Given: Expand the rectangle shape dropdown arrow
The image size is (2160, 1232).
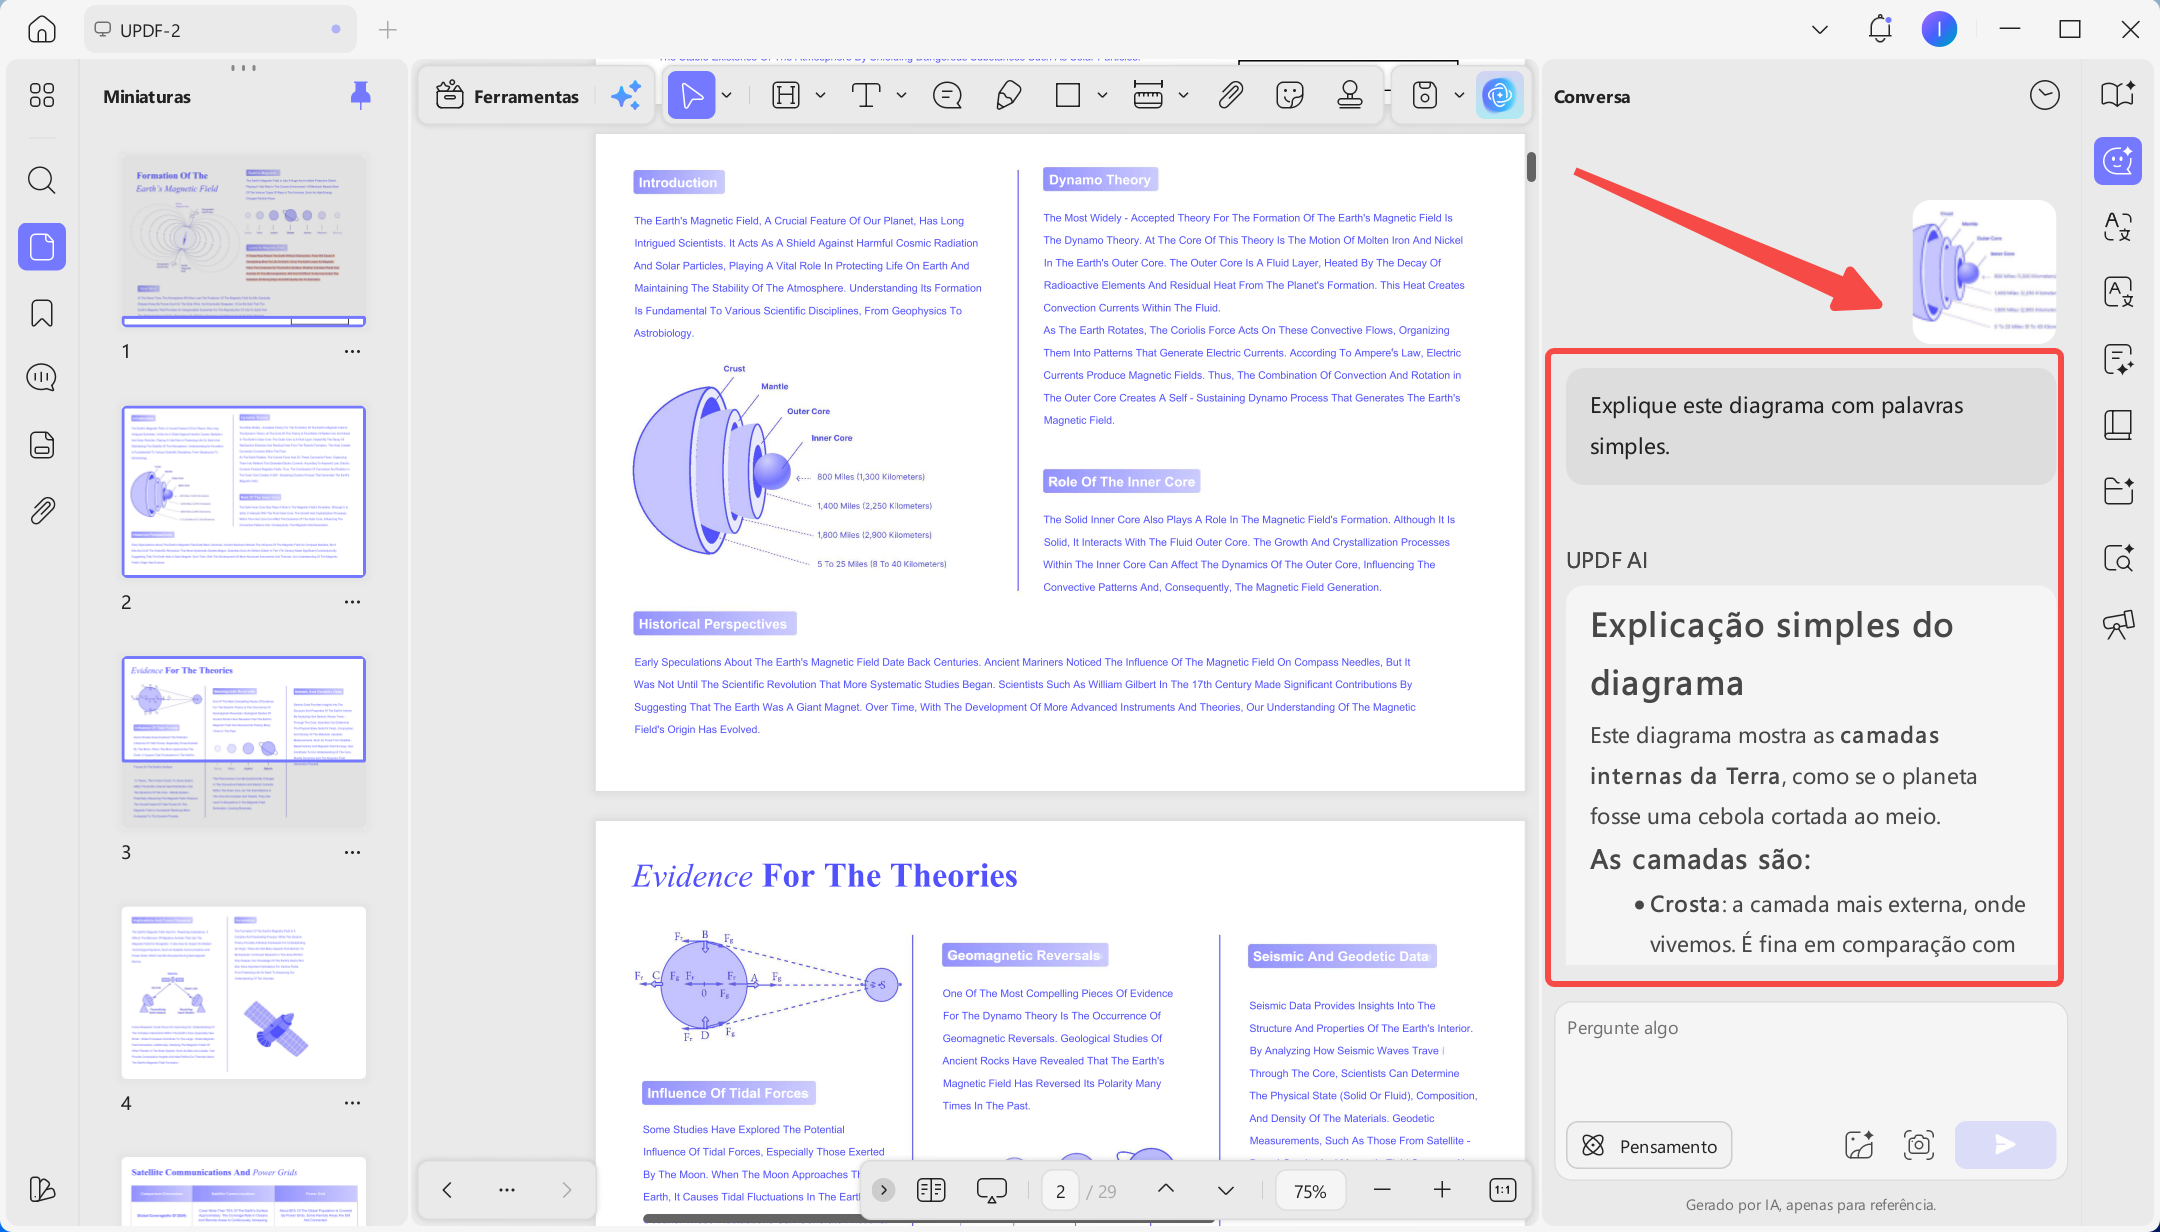Looking at the screenshot, I should [x=1102, y=96].
